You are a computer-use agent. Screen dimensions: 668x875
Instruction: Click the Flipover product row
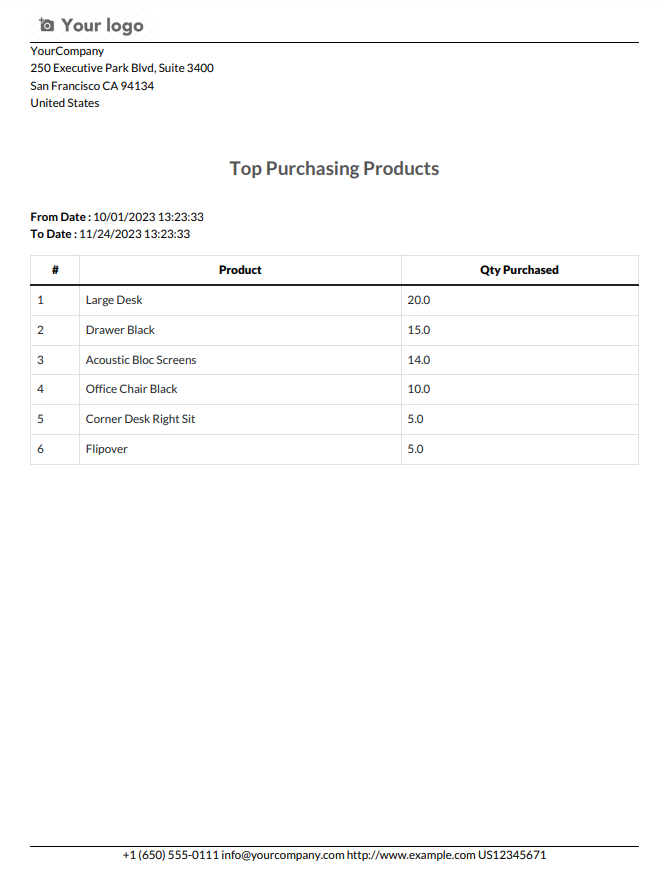pos(334,449)
